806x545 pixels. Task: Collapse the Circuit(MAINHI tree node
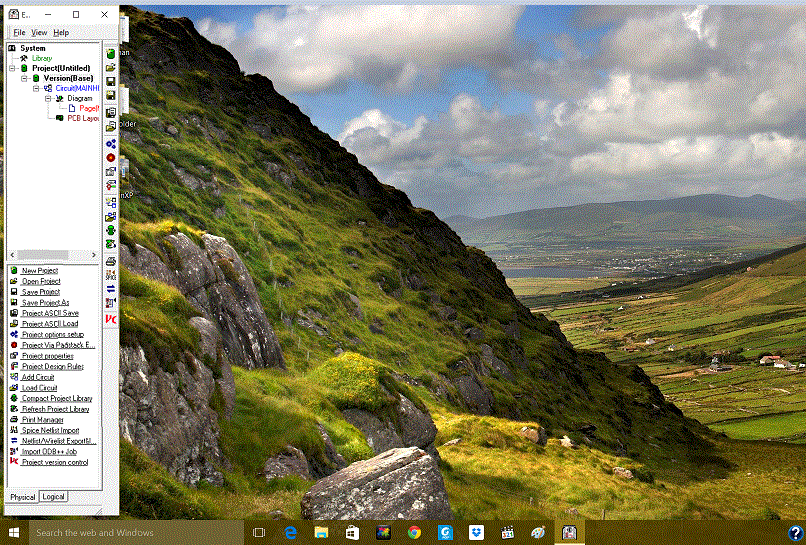(x=36, y=88)
